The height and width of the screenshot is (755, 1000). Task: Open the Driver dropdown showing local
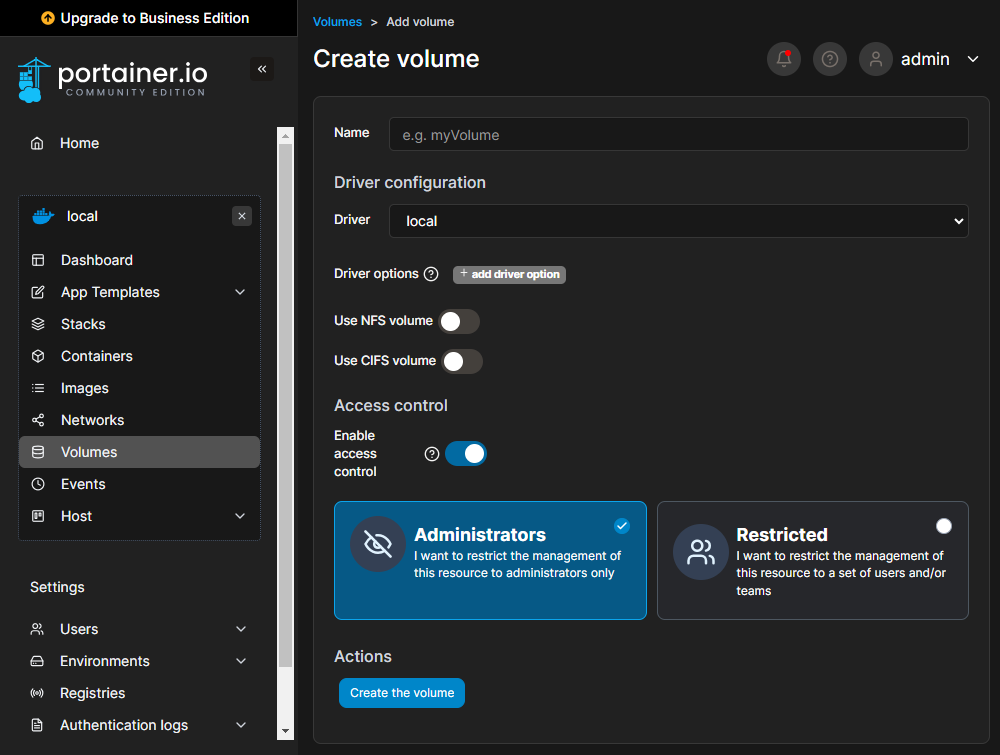pos(678,220)
